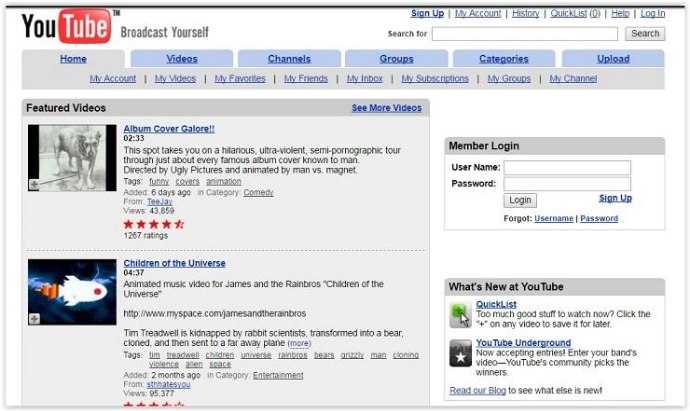Click Sign Up in the top bar
This screenshot has height=411, width=690.
(427, 14)
